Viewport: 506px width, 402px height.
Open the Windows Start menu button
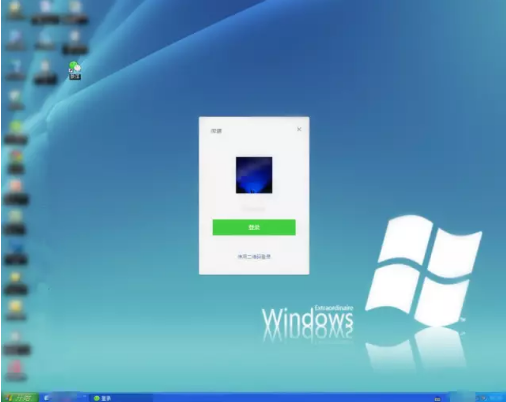click(x=20, y=398)
